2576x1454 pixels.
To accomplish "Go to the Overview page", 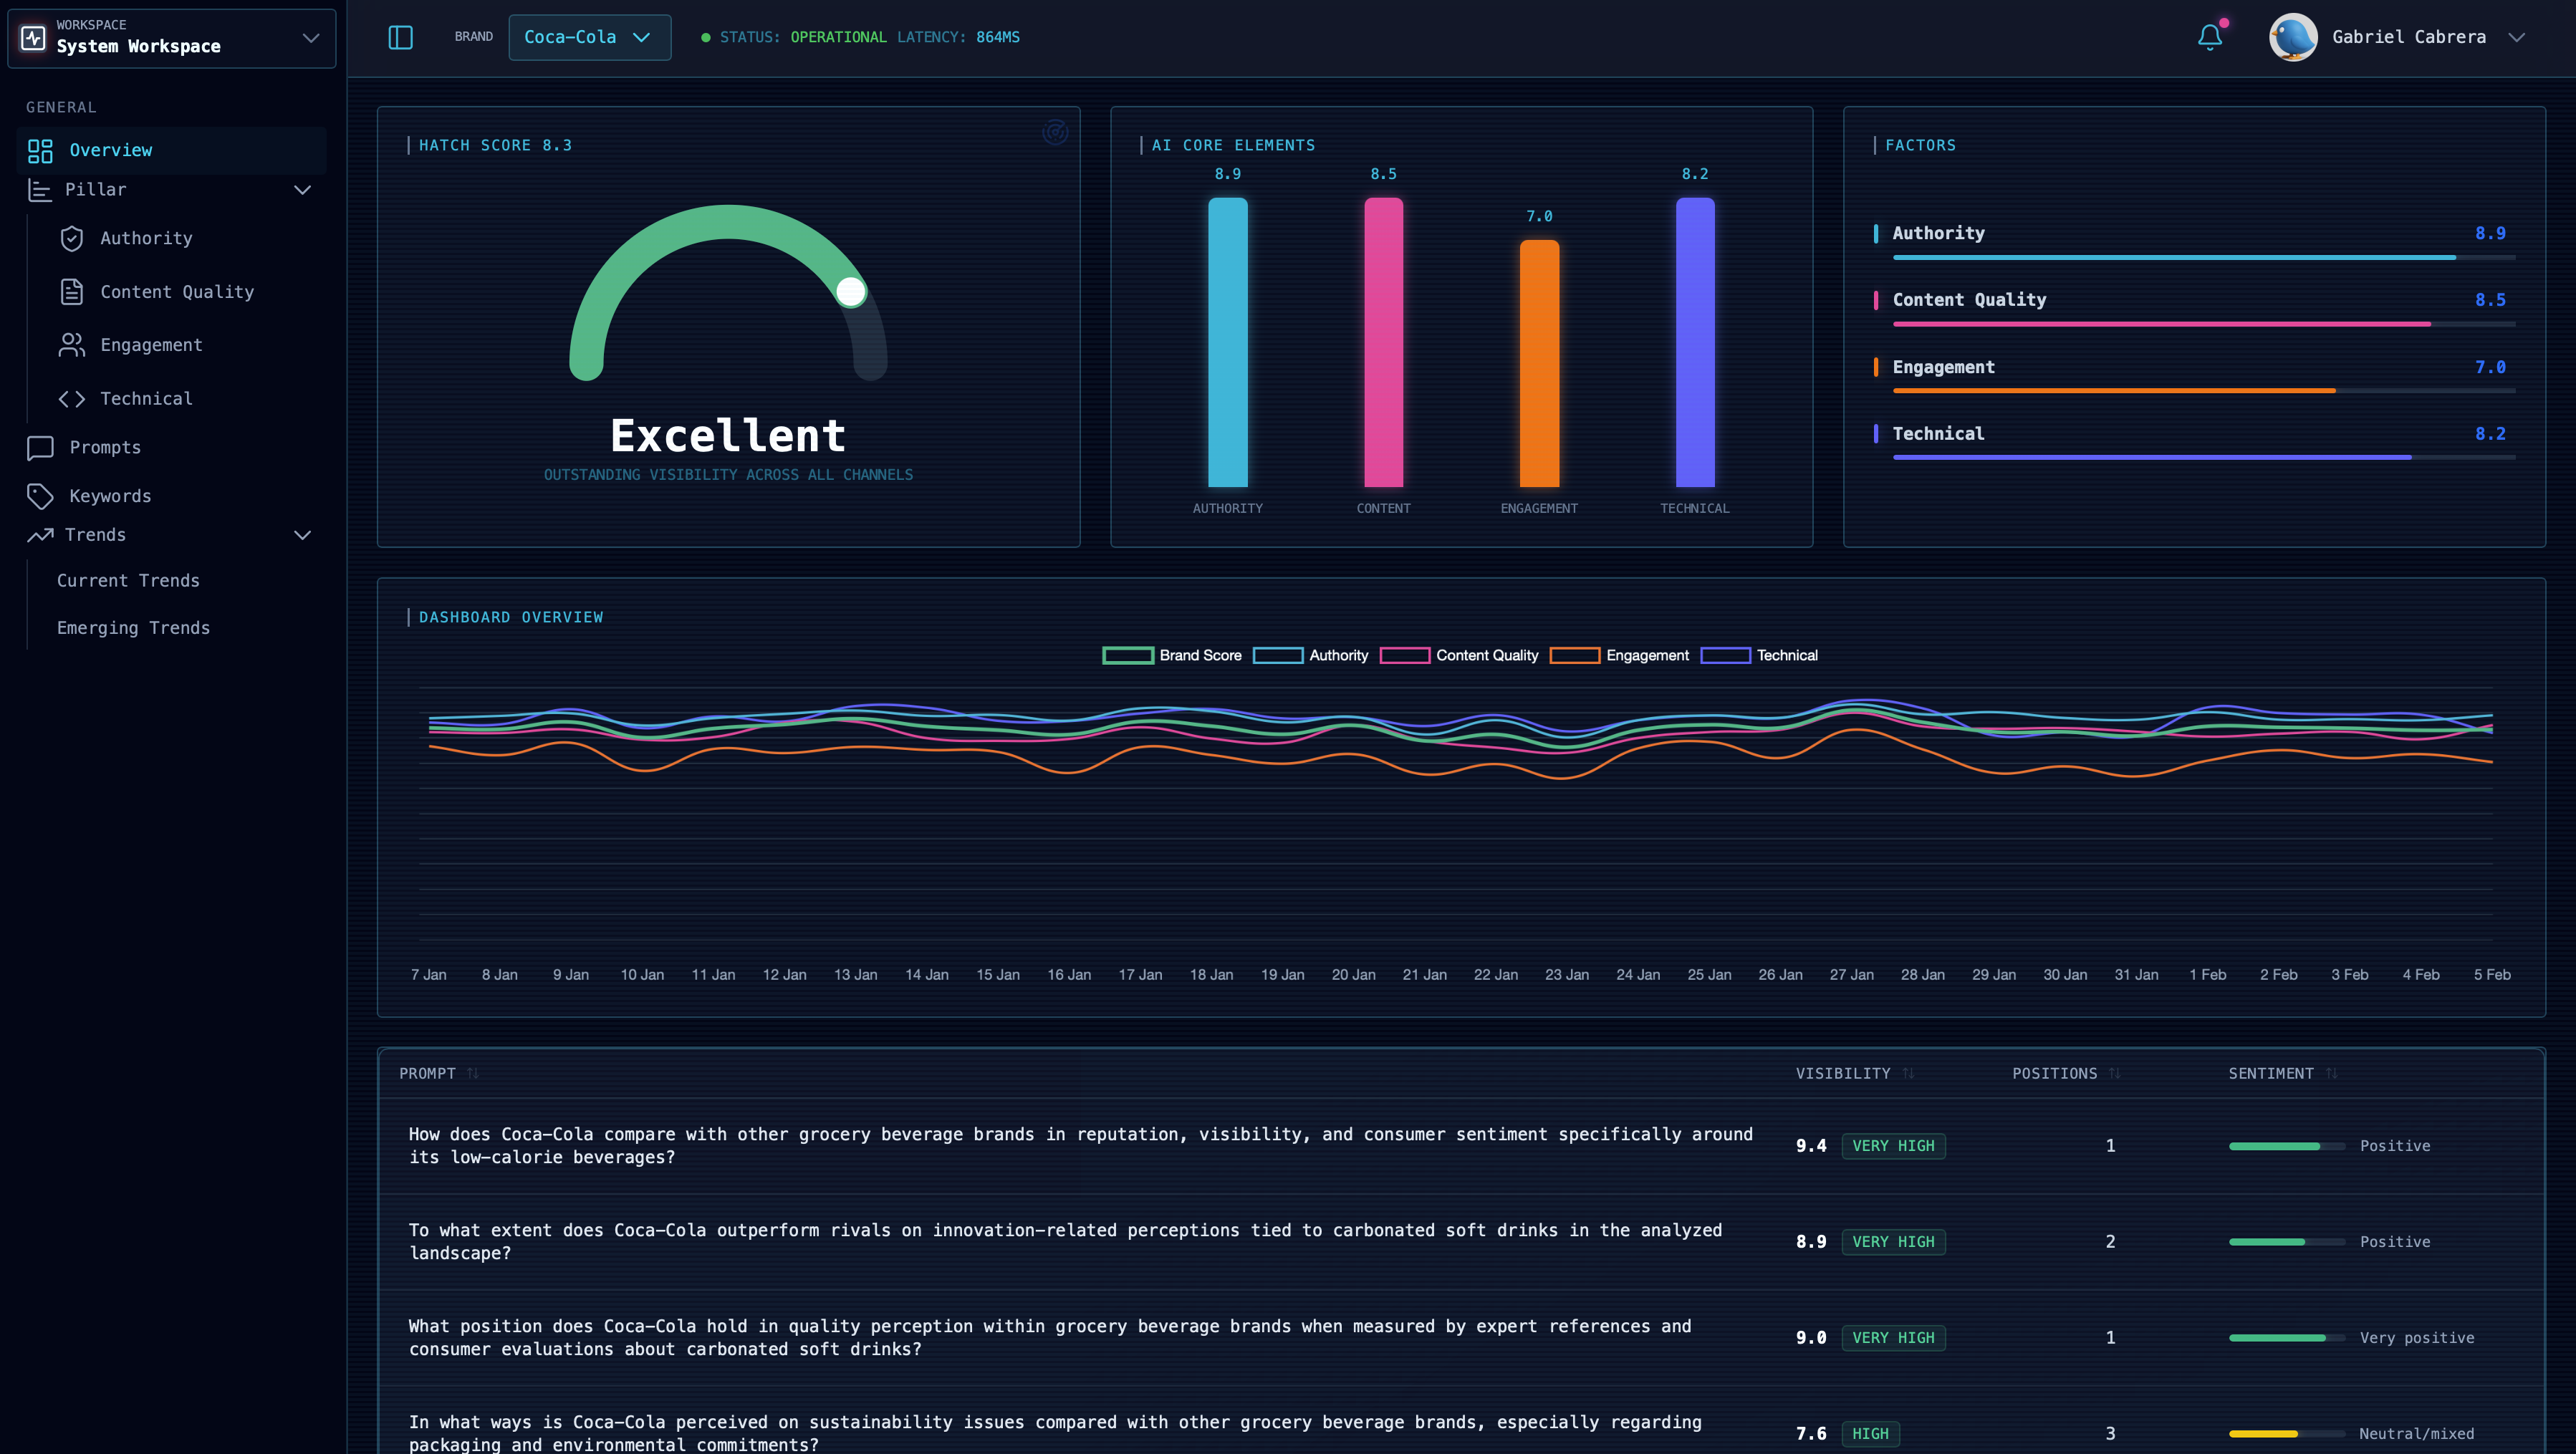I will point(172,150).
